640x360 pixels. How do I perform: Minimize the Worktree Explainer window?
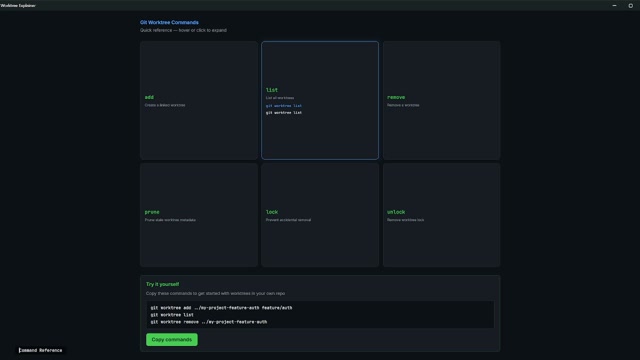(614, 6)
